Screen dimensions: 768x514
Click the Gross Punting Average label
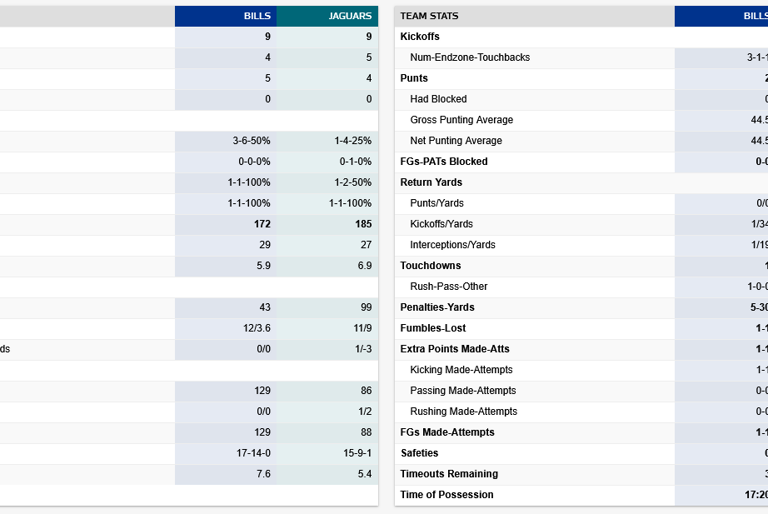(x=461, y=120)
